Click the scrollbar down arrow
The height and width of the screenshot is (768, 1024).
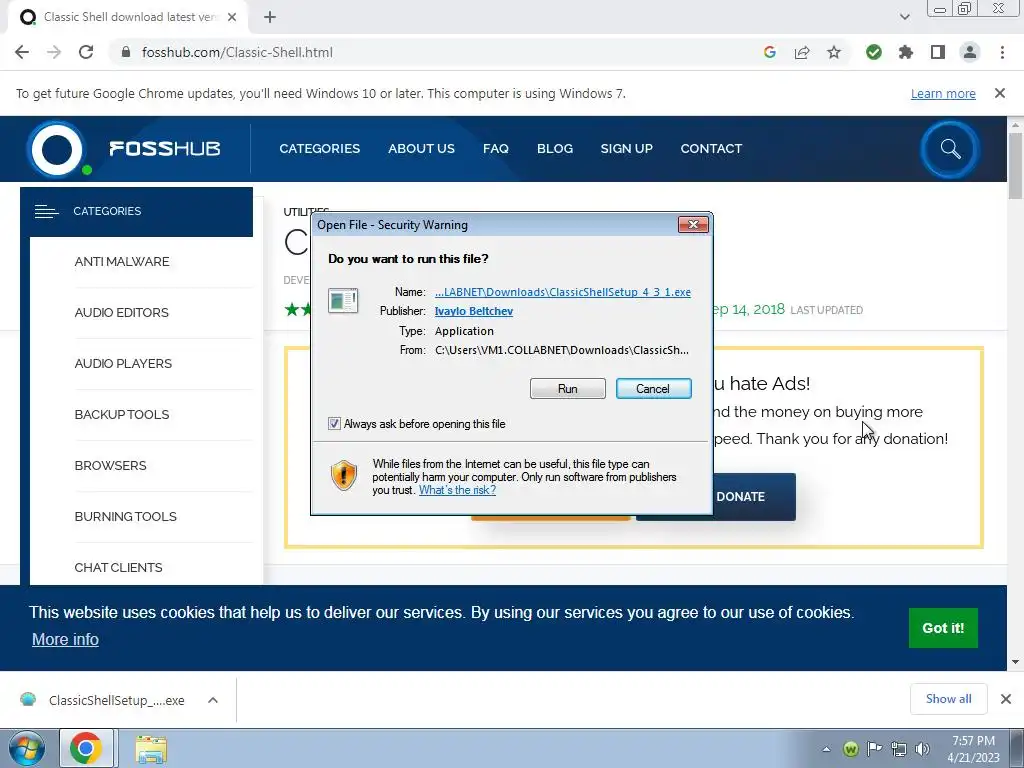click(1015, 662)
